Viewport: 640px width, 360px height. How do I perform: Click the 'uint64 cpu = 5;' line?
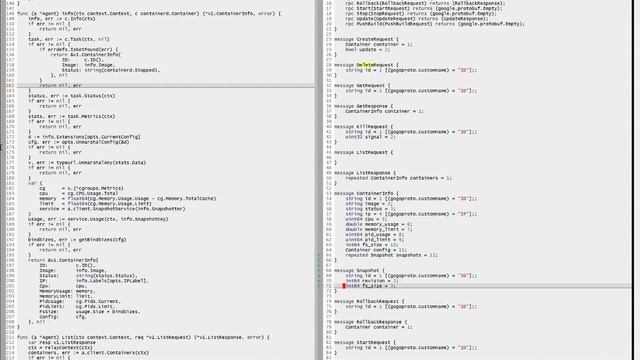pyautogui.click(x=366, y=219)
